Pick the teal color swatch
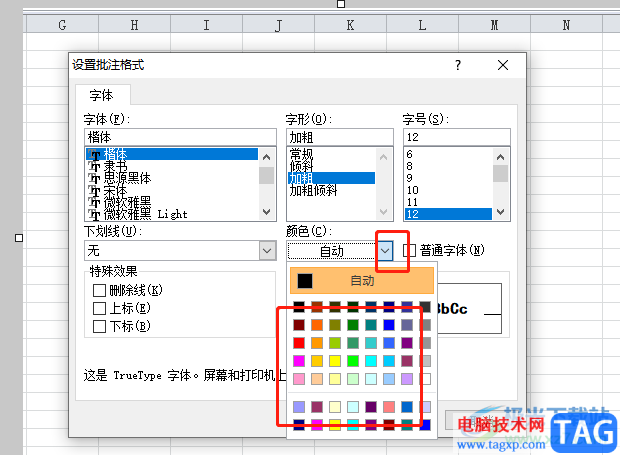This screenshot has height=455, width=620. pyautogui.click(x=371, y=325)
